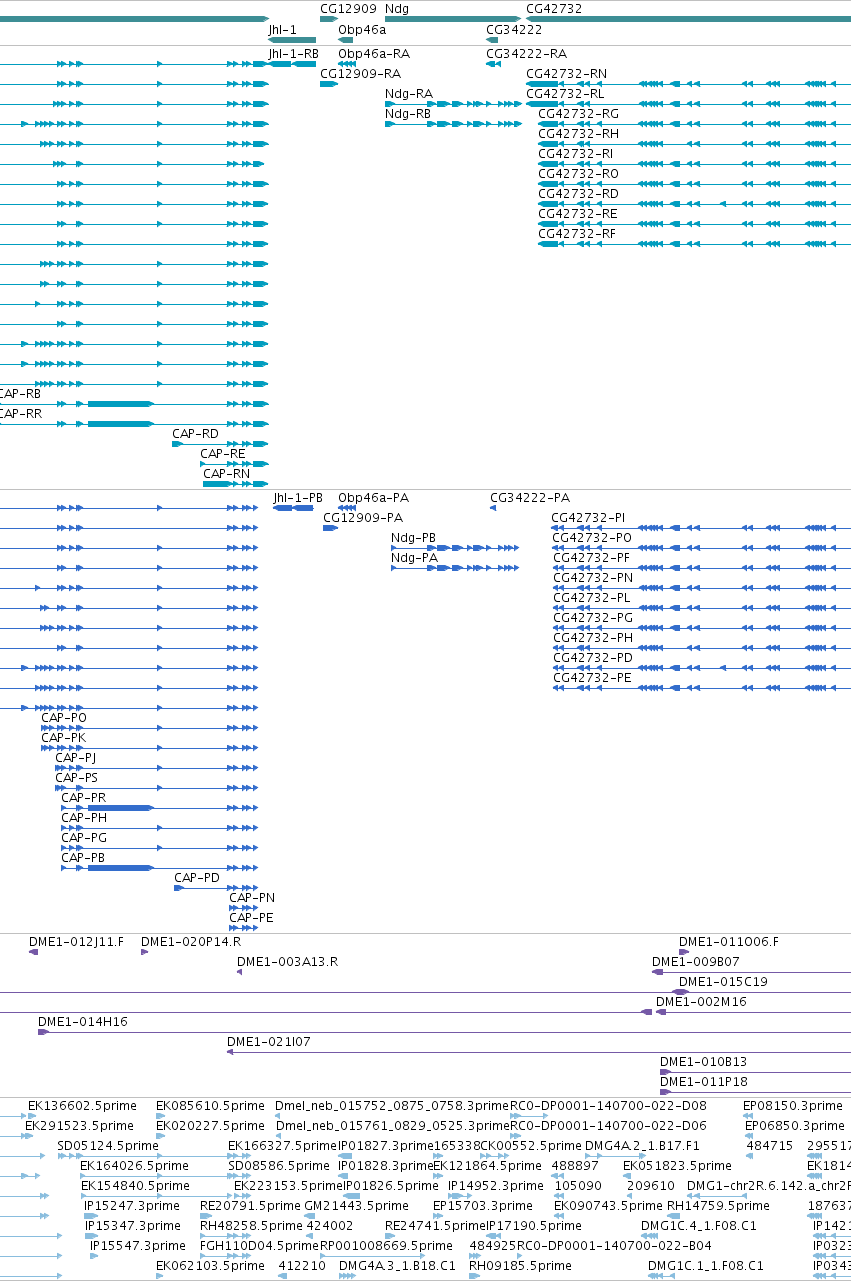Select transcript CG42732-RL

point(565,93)
